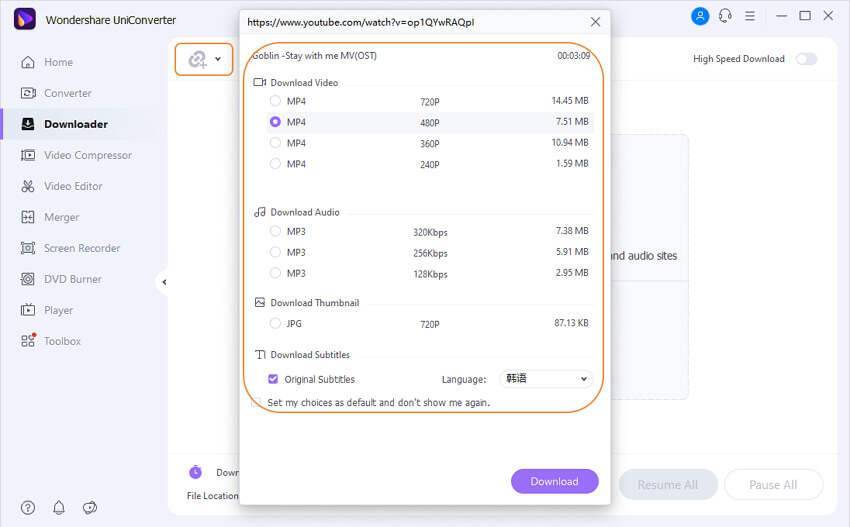Screen dimensions: 850x527
Task: Select MP3 320Kbps audio option
Action: (x=275, y=231)
